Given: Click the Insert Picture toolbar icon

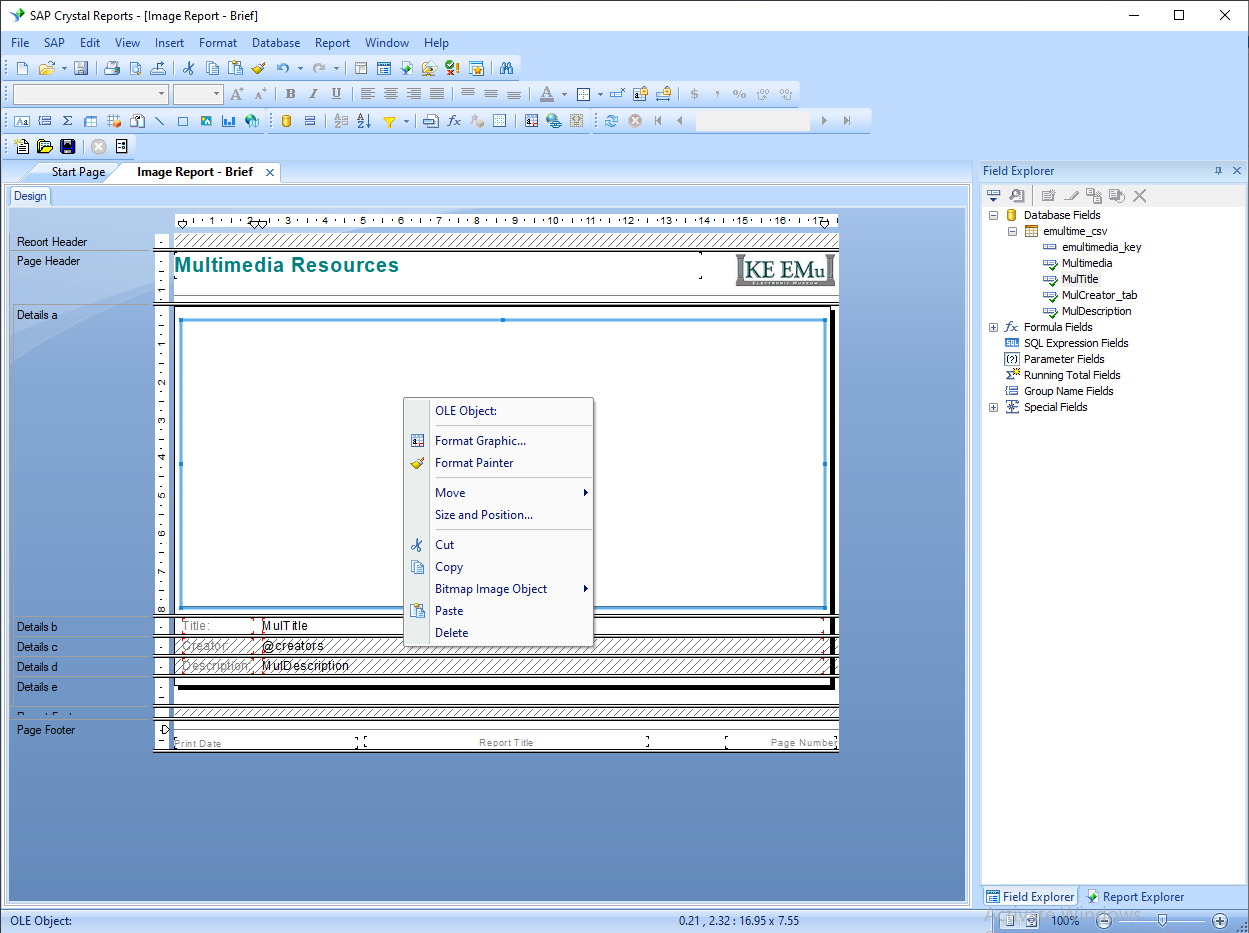Looking at the screenshot, I should click(206, 121).
